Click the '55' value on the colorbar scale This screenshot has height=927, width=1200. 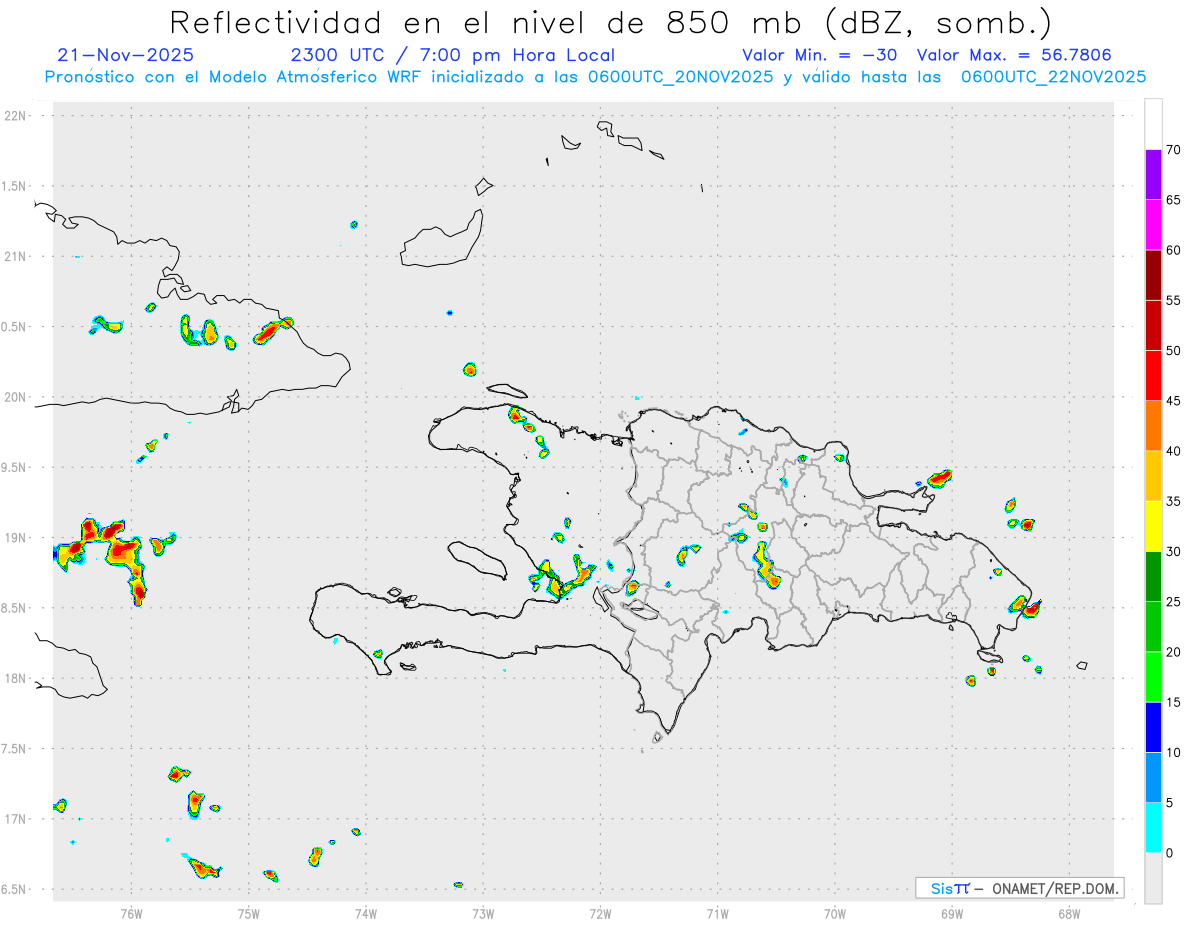[1174, 301]
